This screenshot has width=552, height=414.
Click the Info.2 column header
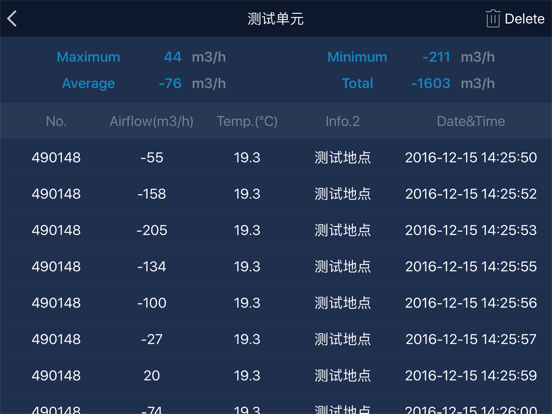(x=343, y=121)
